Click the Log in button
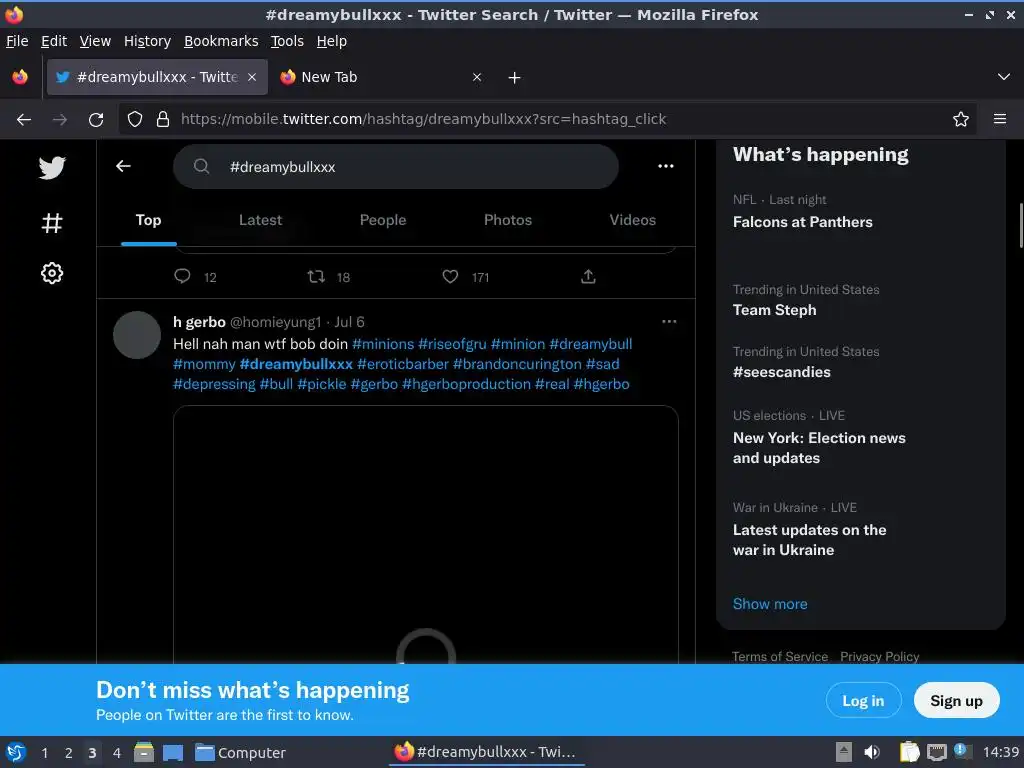Screen dimensions: 1024x768 [863, 700]
